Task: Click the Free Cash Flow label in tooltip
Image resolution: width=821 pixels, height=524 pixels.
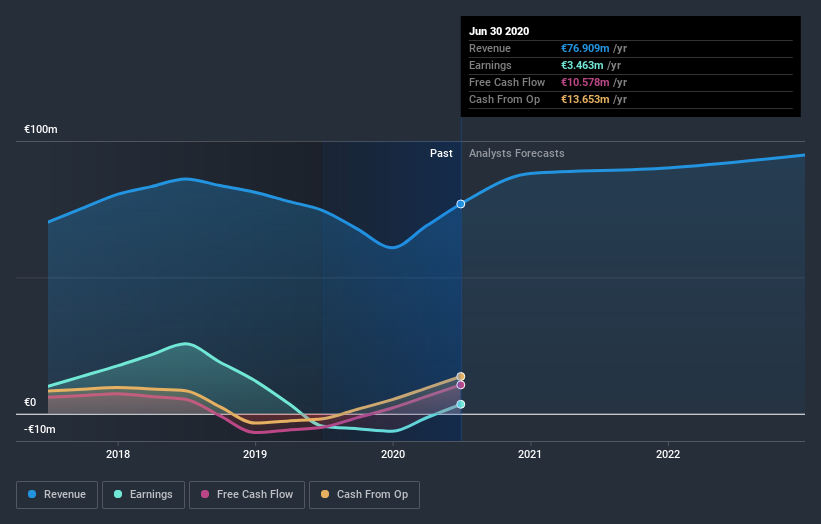Action: click(x=507, y=82)
